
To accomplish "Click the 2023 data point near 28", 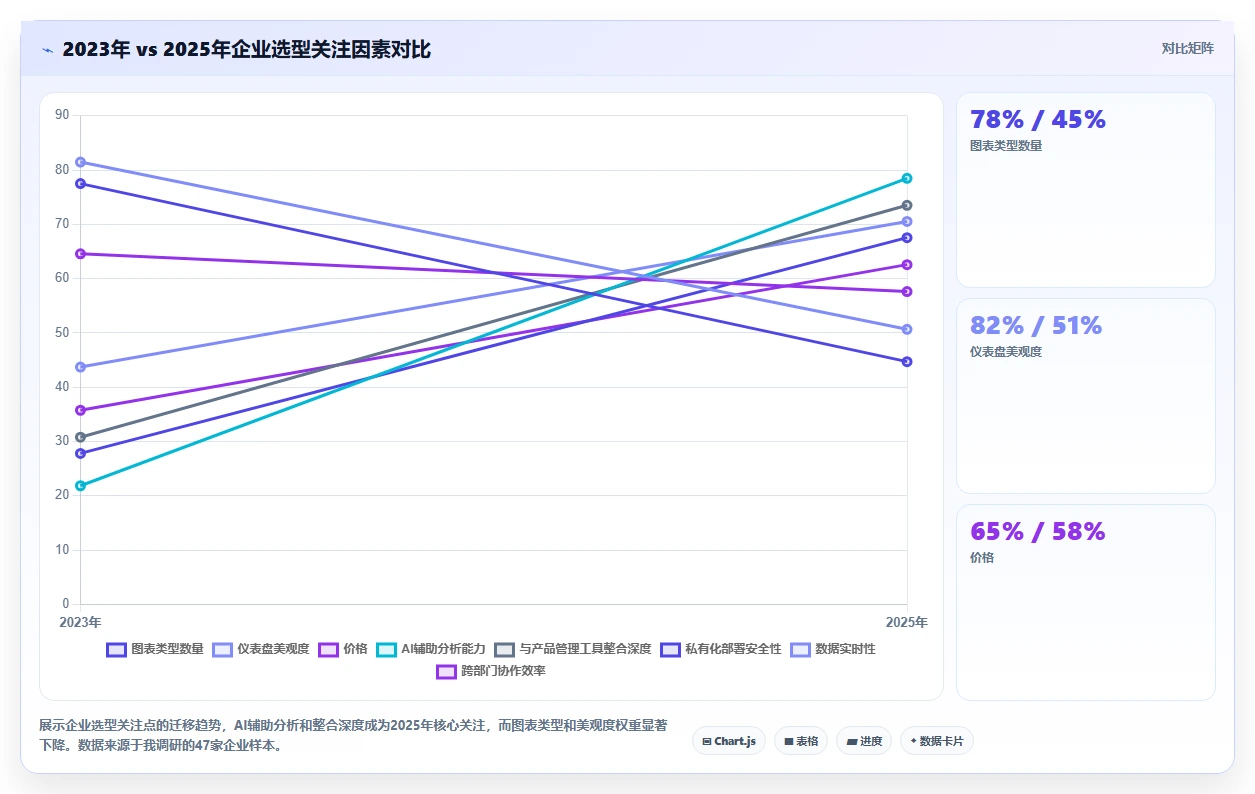I will pyautogui.click(x=80, y=453).
